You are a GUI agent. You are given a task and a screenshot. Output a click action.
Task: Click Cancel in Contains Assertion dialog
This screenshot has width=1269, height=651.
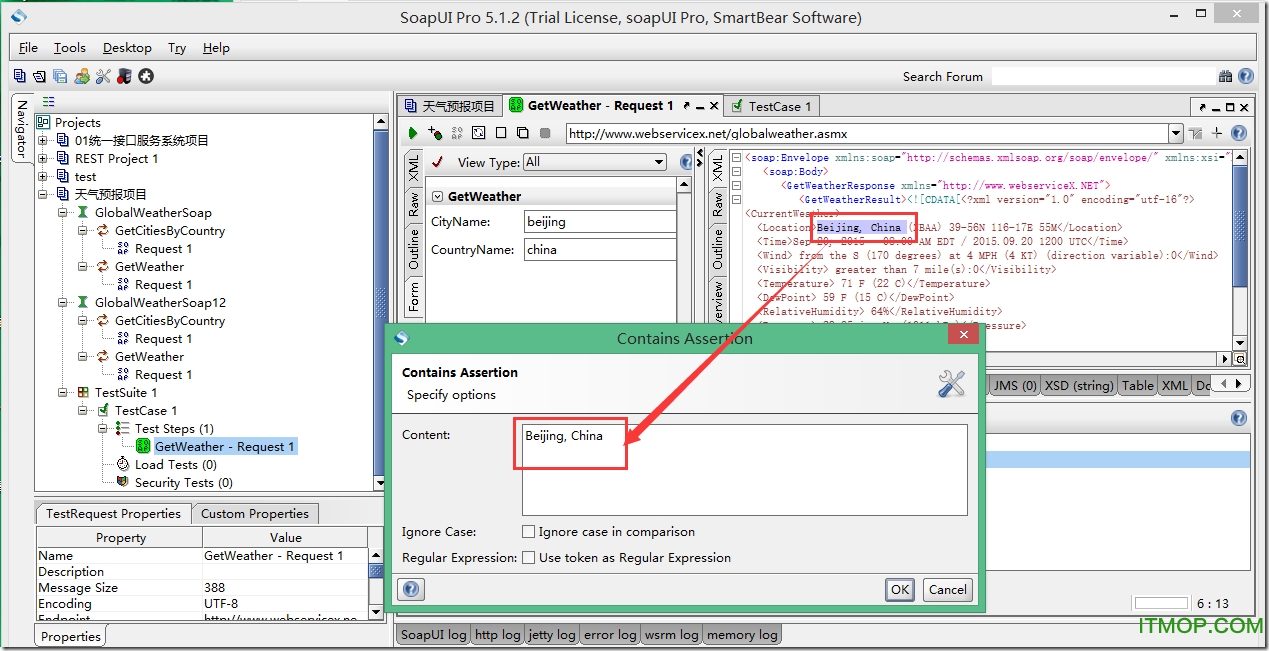[947, 589]
